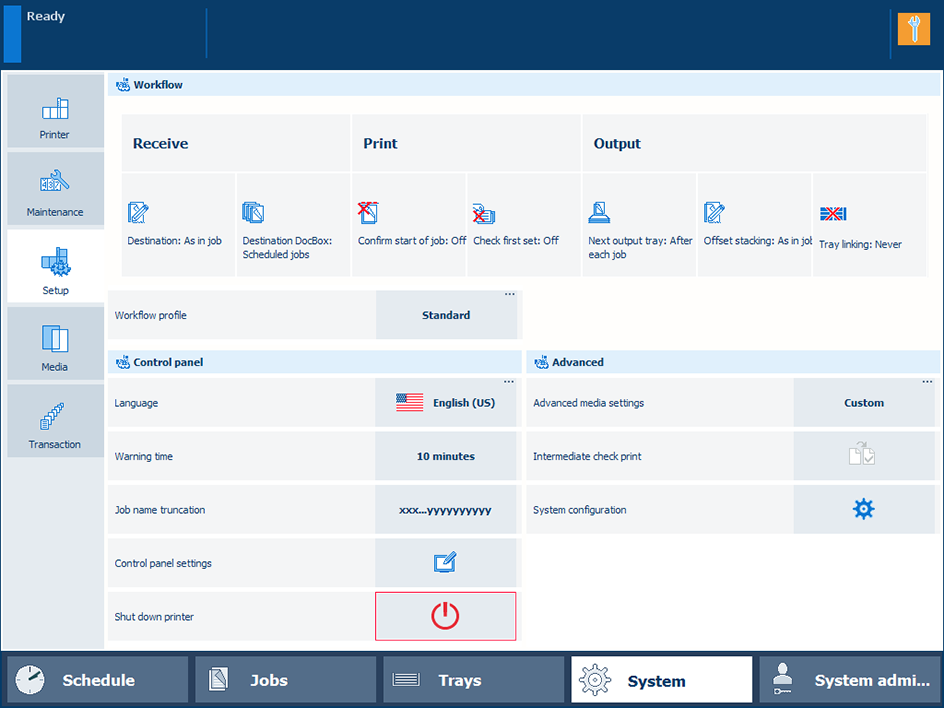Toggle the Tray linking setting
944x708 pixels.
[869, 225]
